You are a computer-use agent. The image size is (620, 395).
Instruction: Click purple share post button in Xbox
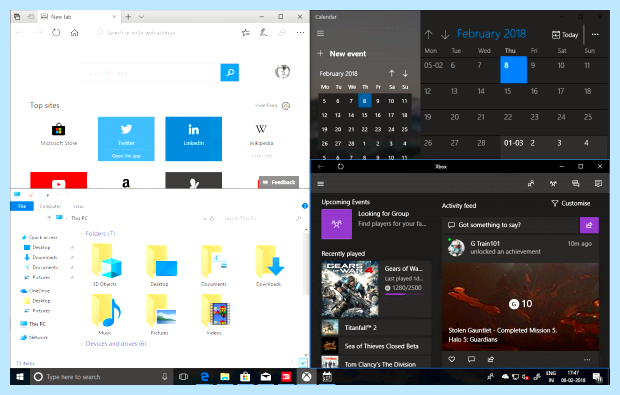point(589,225)
